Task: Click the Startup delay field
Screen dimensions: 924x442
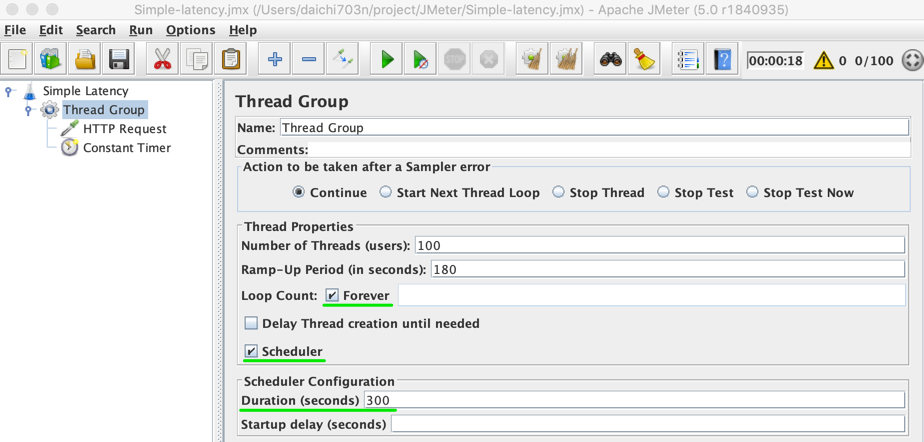Action: (x=648, y=424)
